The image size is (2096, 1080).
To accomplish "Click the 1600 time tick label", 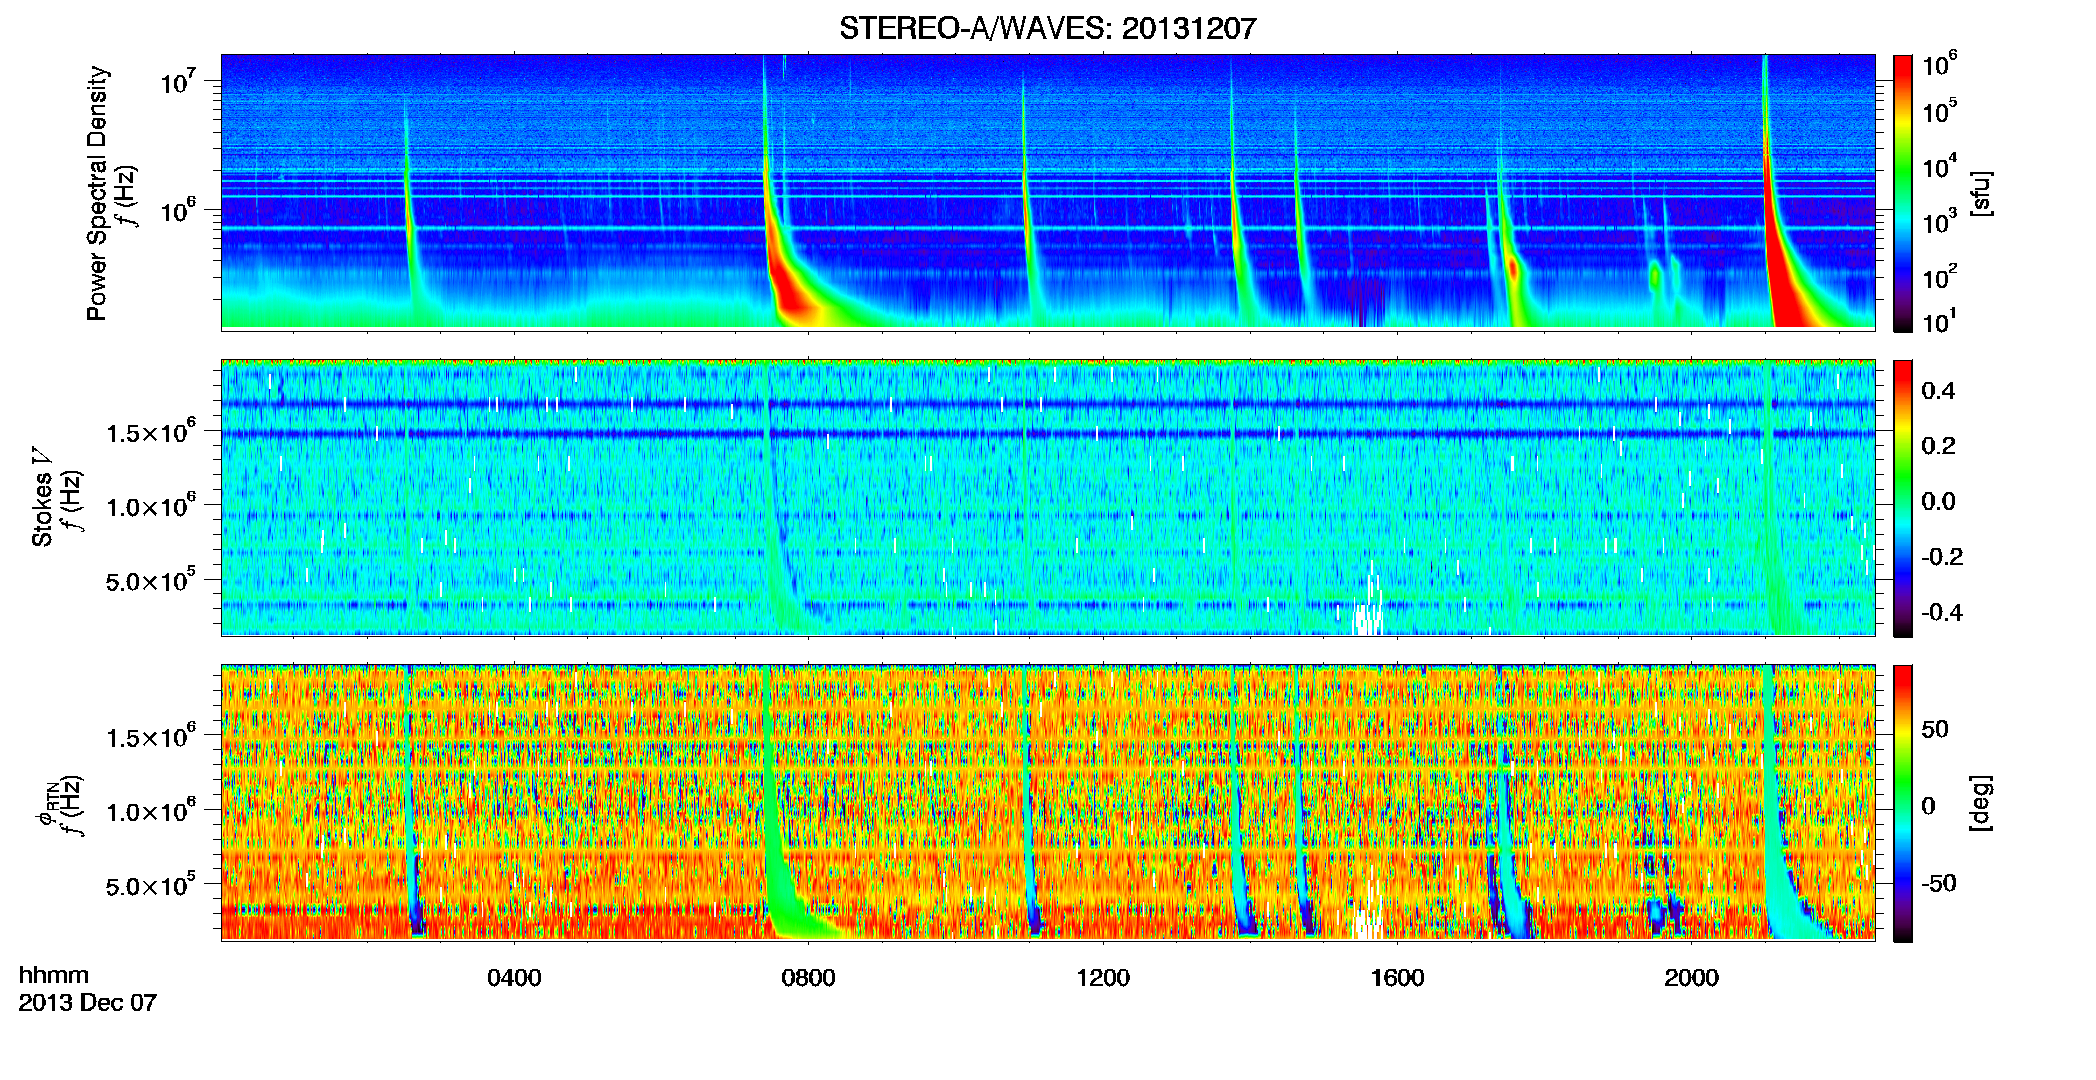I will click(1397, 977).
